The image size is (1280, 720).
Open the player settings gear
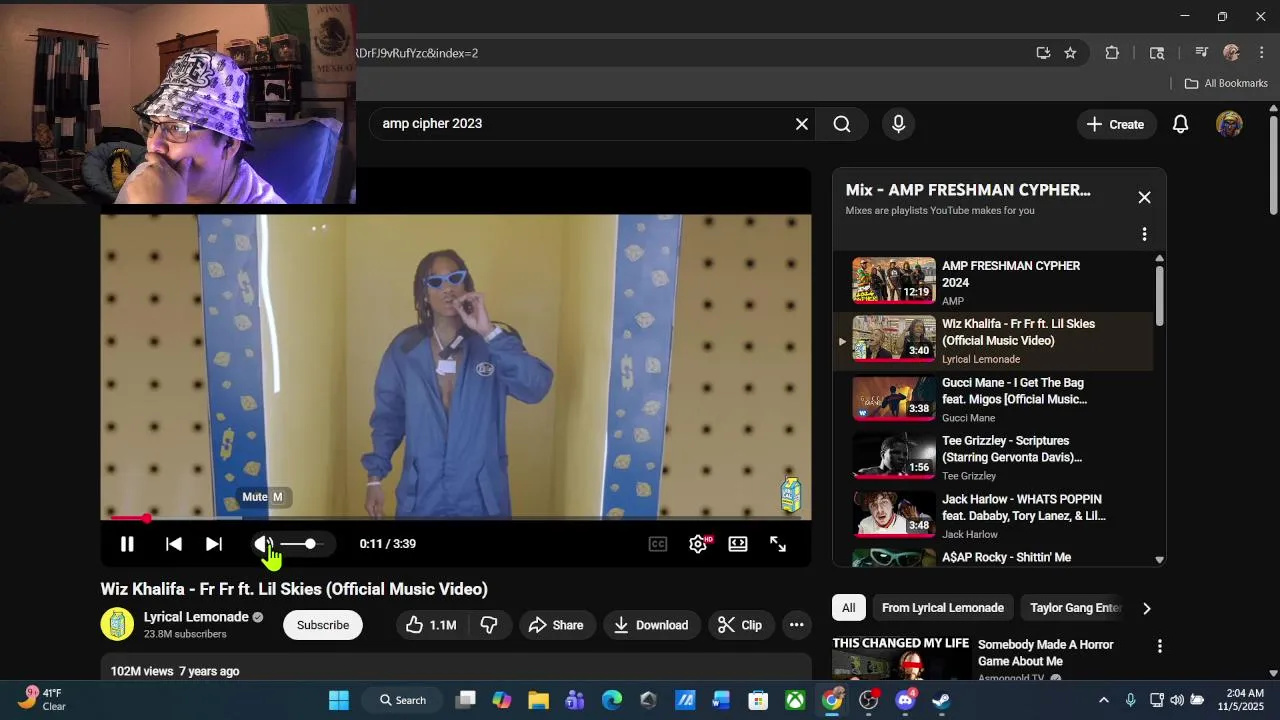(698, 544)
